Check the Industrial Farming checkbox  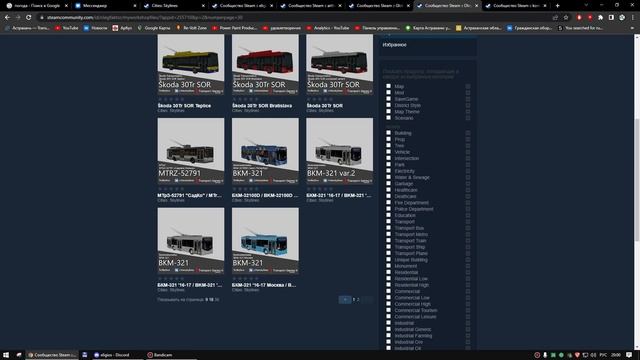click(389, 335)
